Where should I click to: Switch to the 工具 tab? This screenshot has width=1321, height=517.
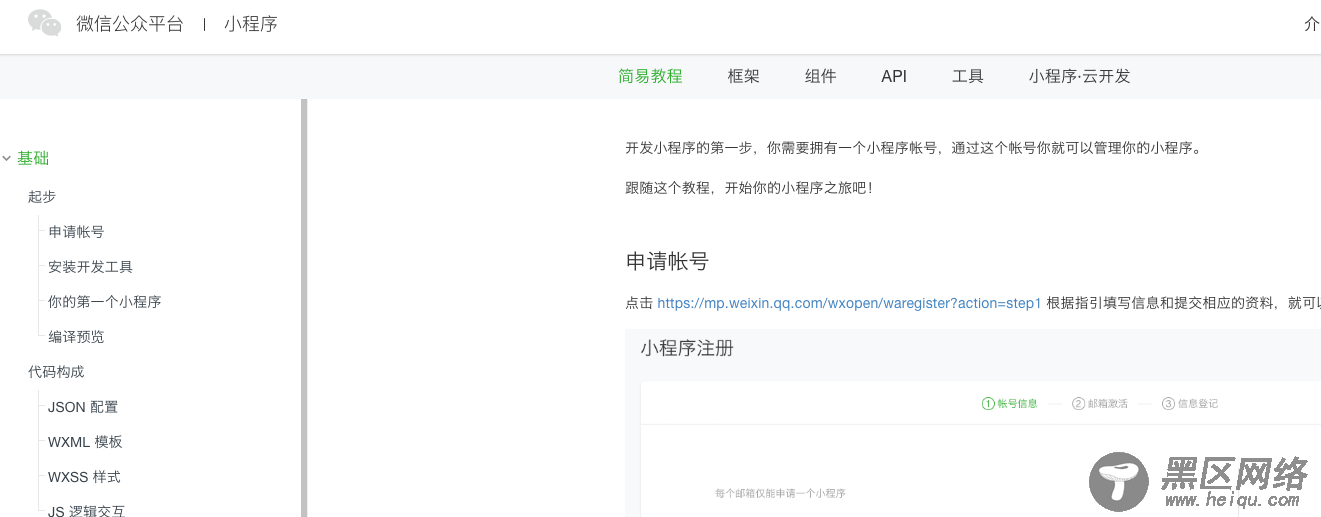(967, 76)
